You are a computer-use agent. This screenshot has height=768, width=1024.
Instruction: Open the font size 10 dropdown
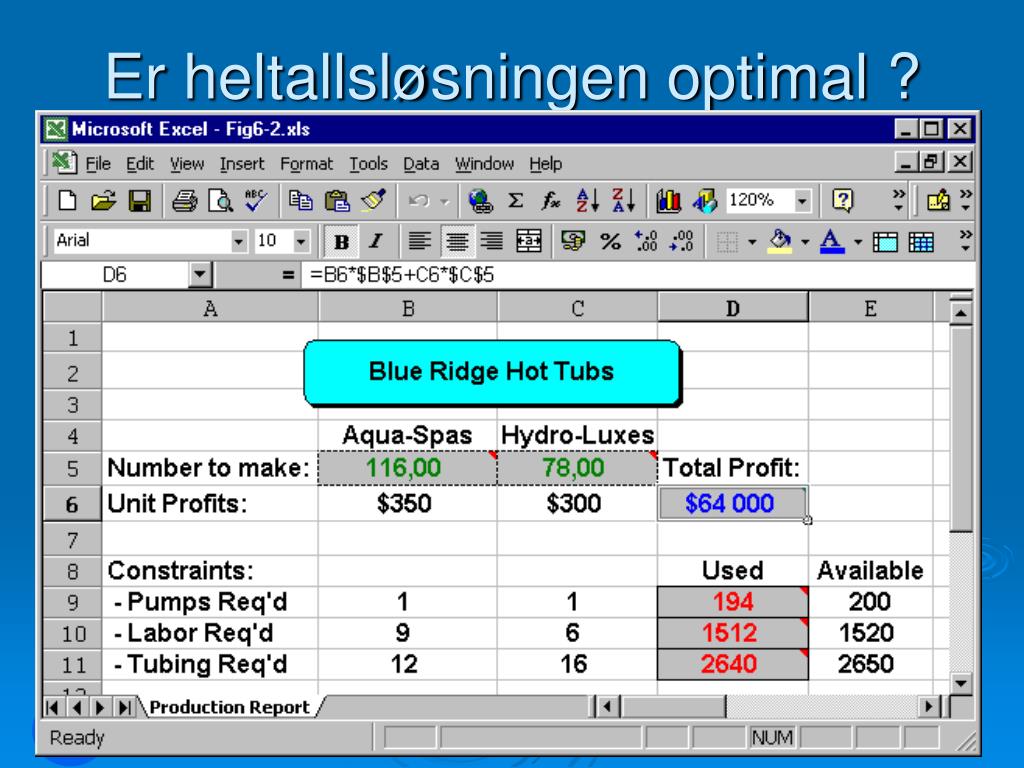point(300,242)
